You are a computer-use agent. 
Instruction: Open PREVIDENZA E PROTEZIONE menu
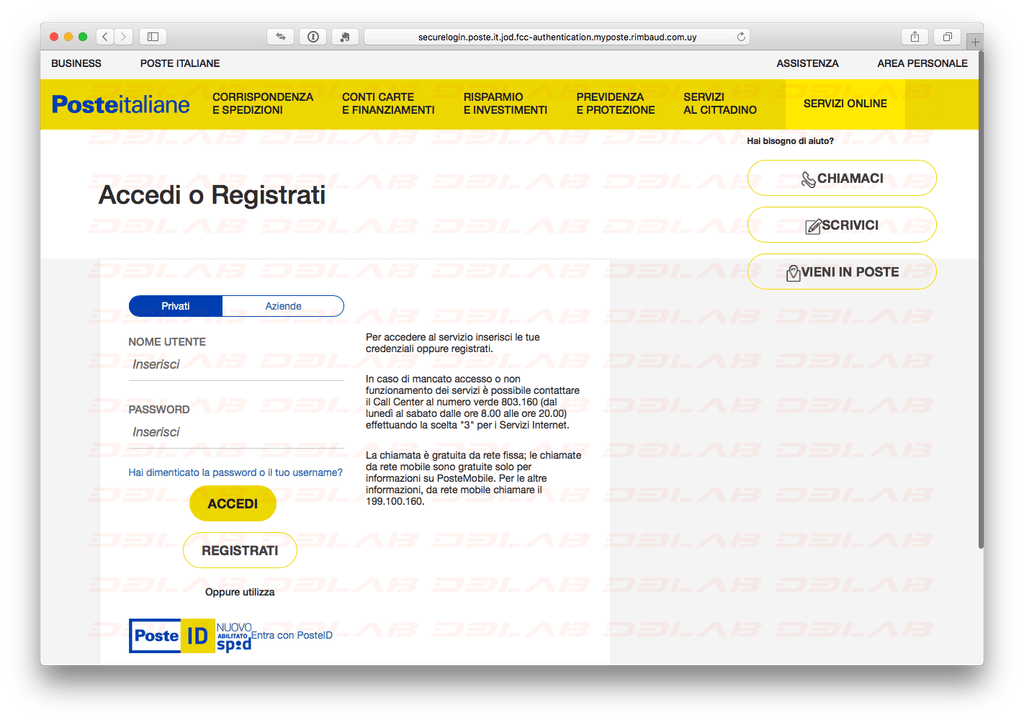tap(614, 104)
